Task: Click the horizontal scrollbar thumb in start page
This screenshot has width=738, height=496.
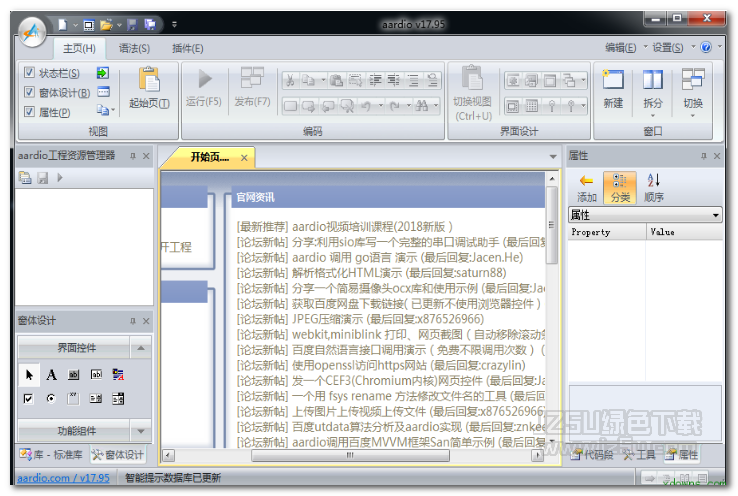Action: pyautogui.click(x=350, y=456)
